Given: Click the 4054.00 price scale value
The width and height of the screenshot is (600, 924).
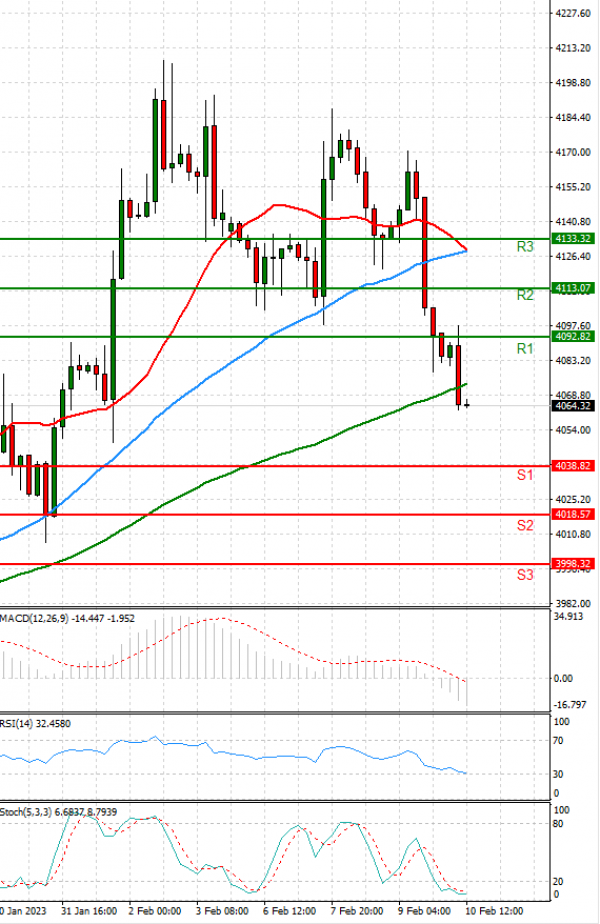Looking at the screenshot, I should [x=573, y=430].
